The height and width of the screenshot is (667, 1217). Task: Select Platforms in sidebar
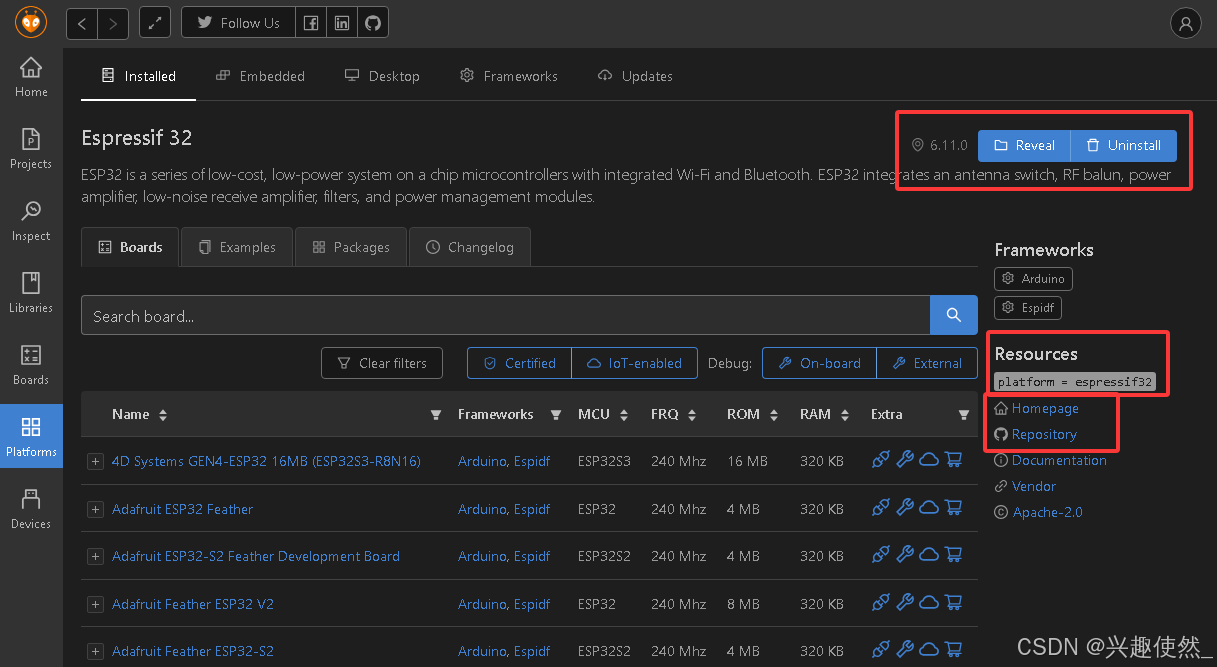(x=31, y=437)
